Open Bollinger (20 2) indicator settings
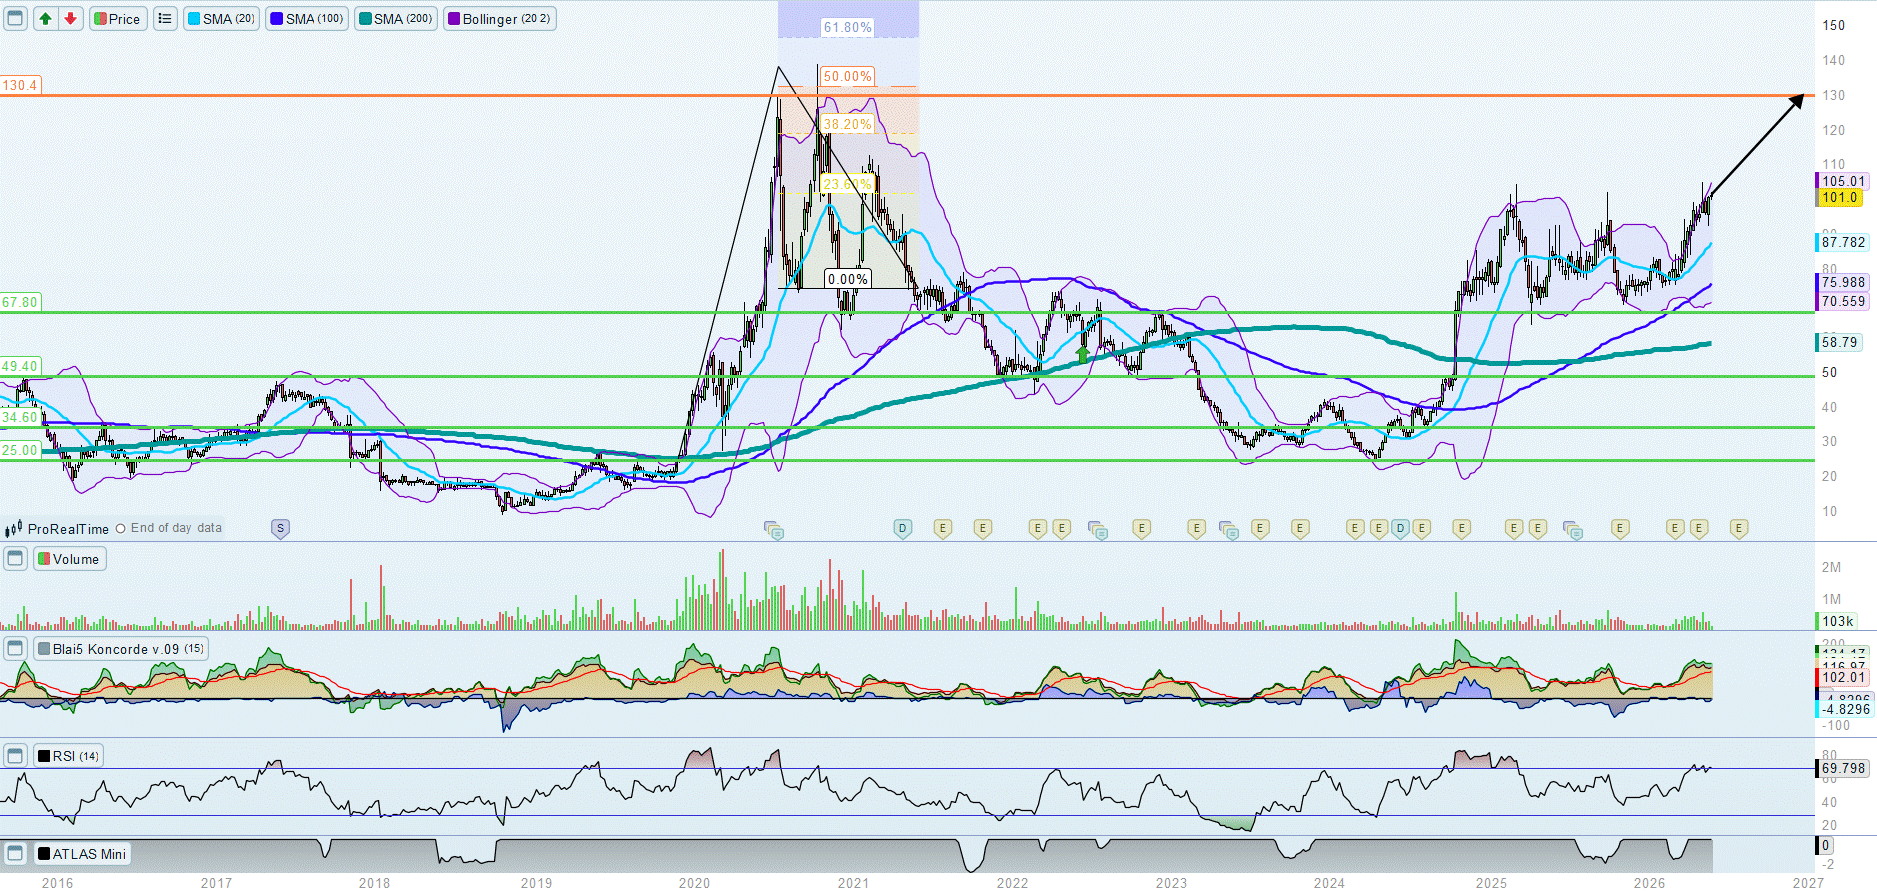The image size is (1877, 892). tap(499, 19)
